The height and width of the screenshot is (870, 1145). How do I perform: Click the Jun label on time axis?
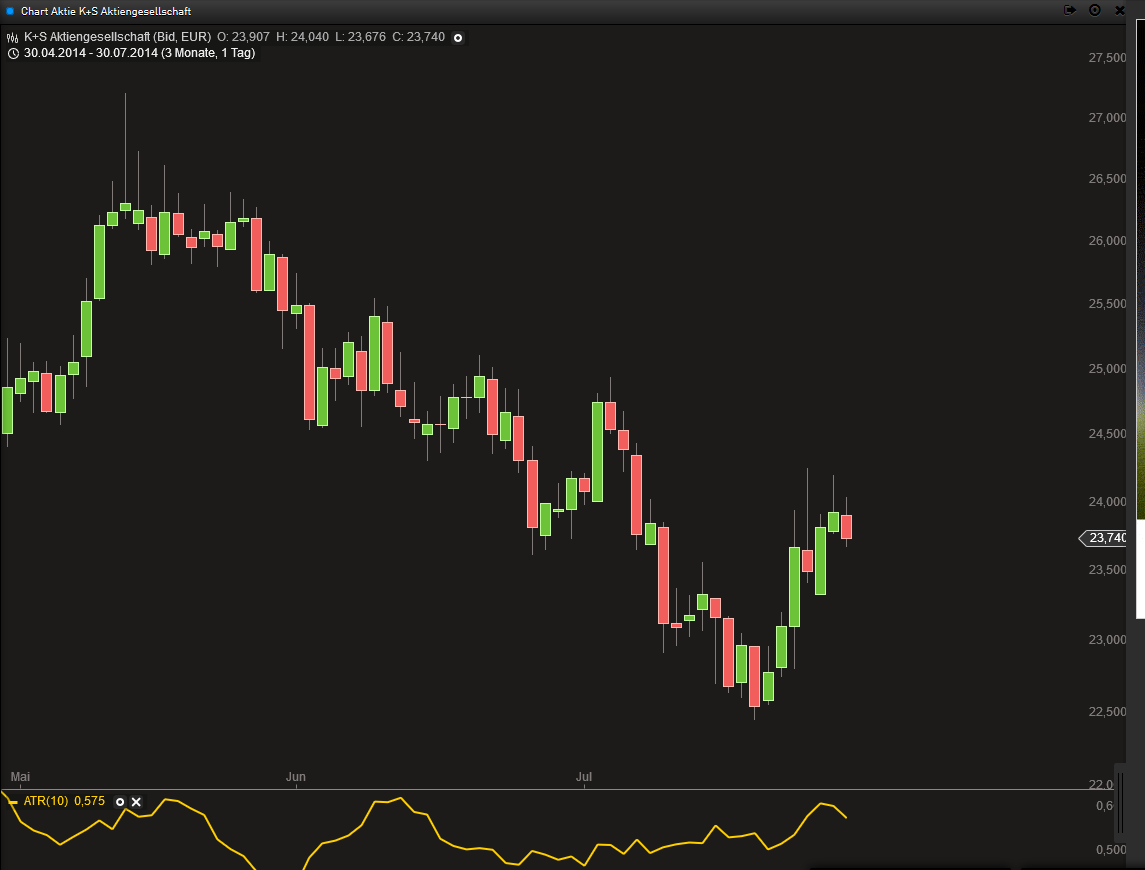[x=295, y=777]
